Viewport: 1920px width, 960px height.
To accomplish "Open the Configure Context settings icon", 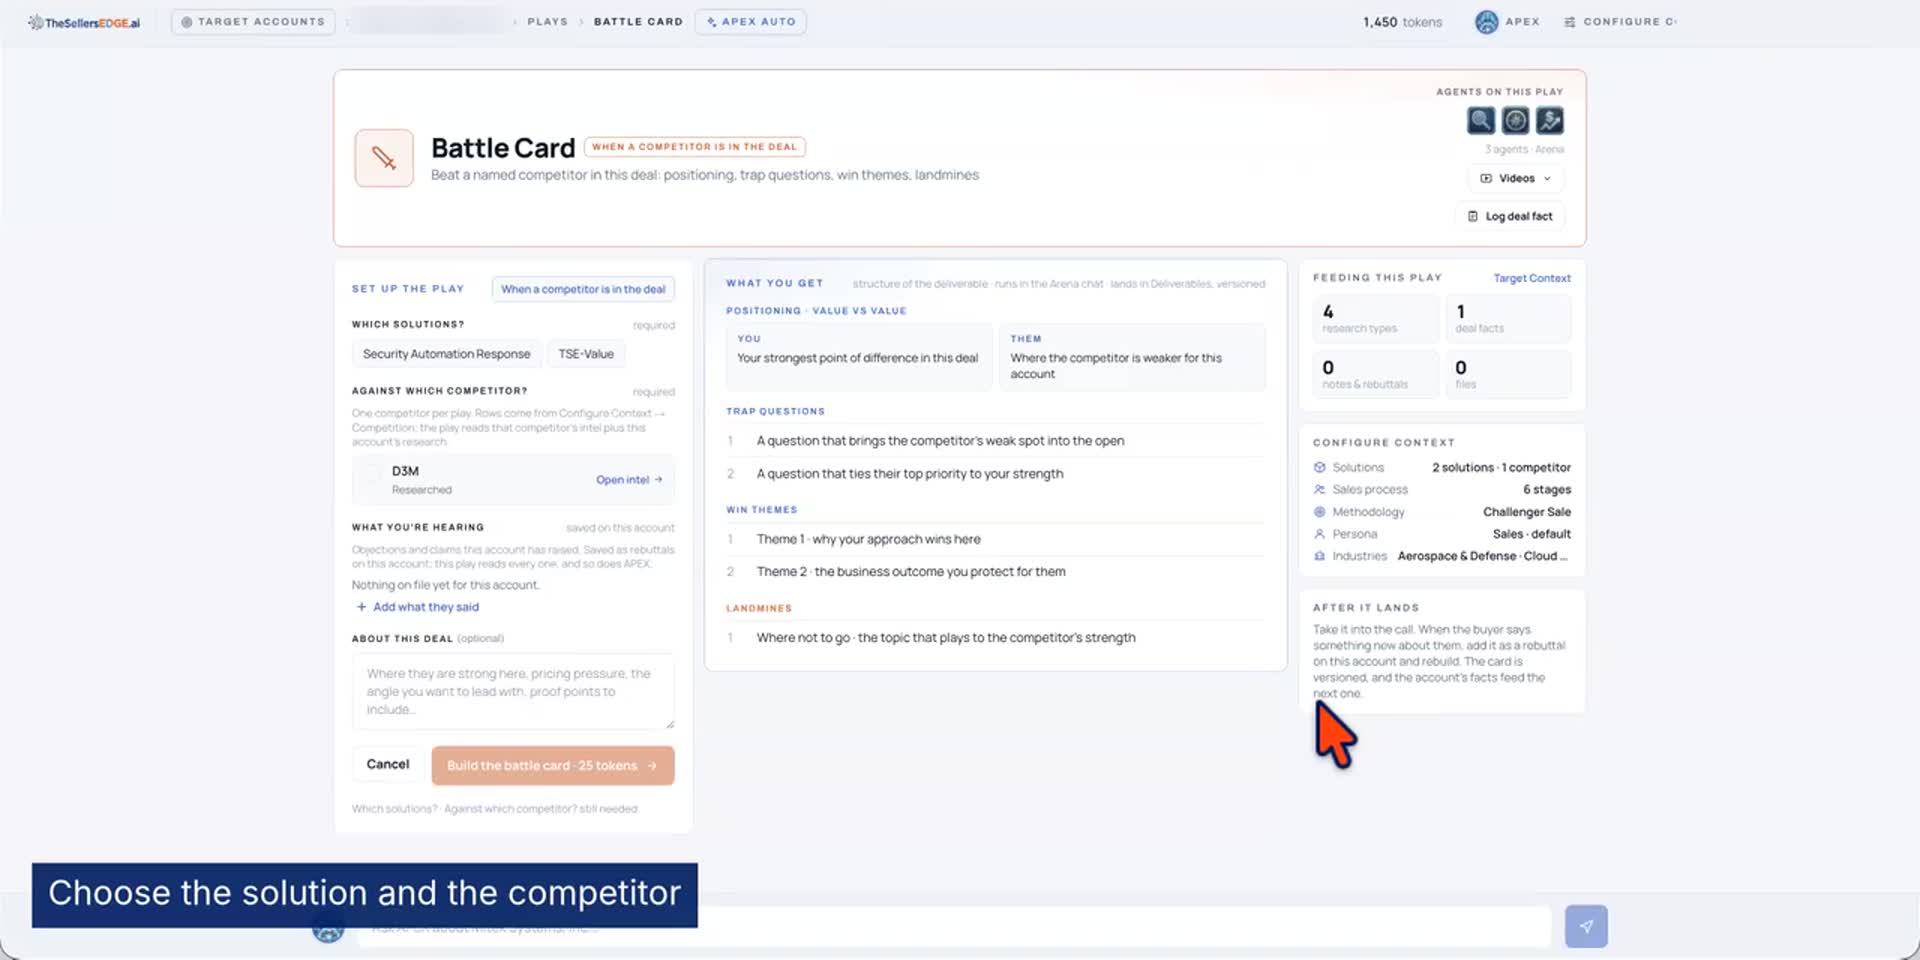I will (x=1570, y=22).
